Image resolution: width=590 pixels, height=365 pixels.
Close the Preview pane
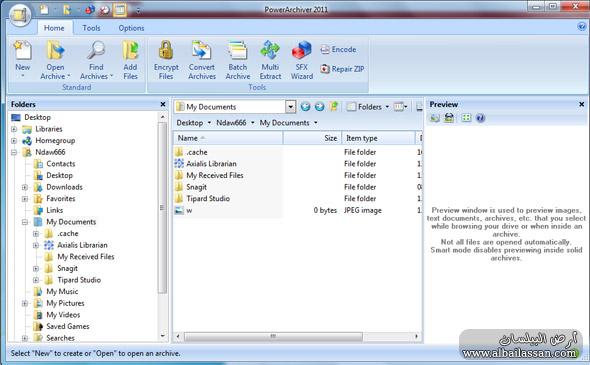[581, 104]
